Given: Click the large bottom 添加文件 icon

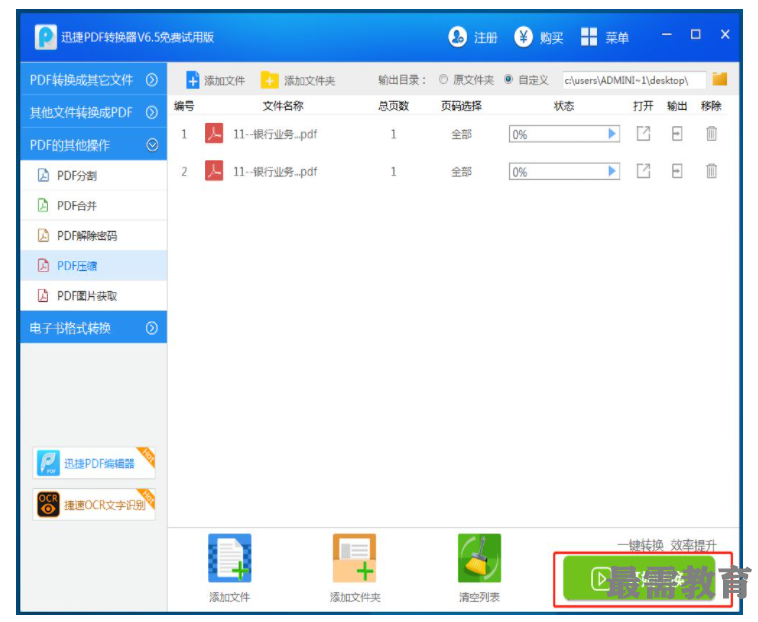Looking at the screenshot, I should 230,558.
